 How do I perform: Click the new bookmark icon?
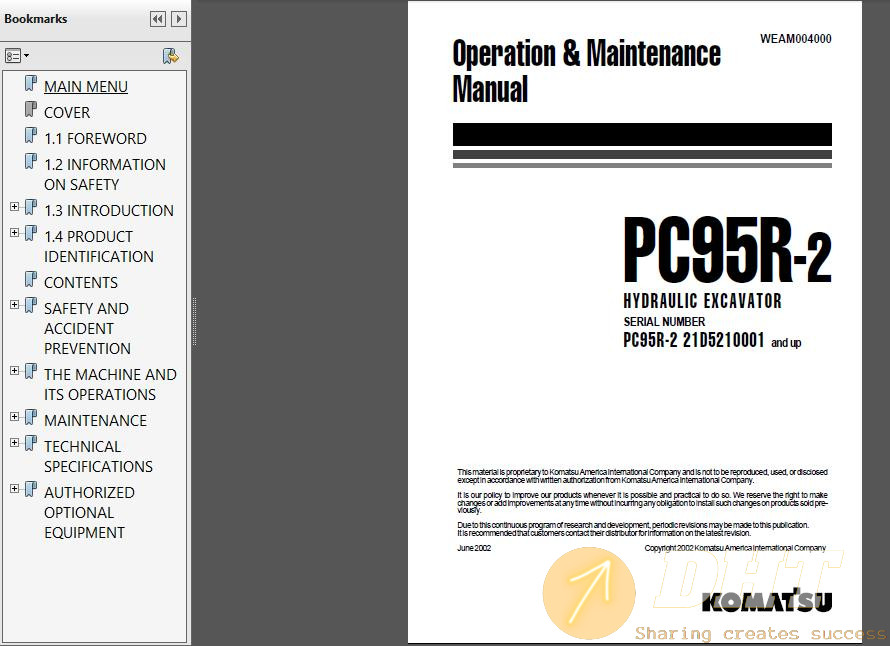pos(170,56)
